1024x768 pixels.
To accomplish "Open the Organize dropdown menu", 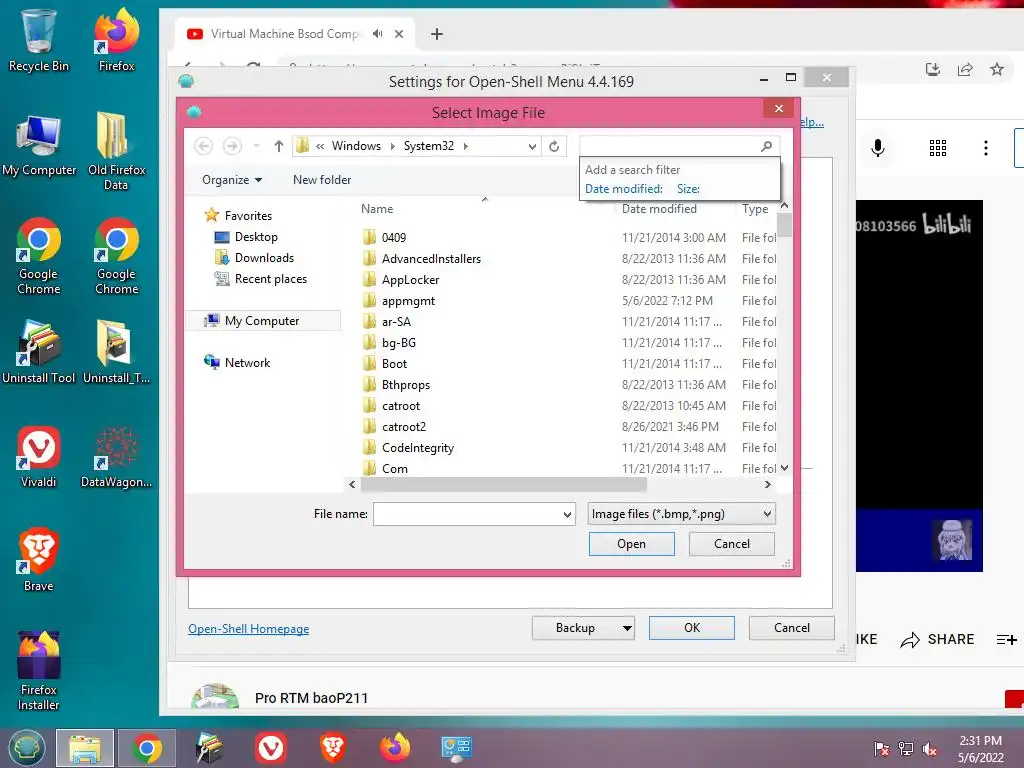I will pos(232,180).
